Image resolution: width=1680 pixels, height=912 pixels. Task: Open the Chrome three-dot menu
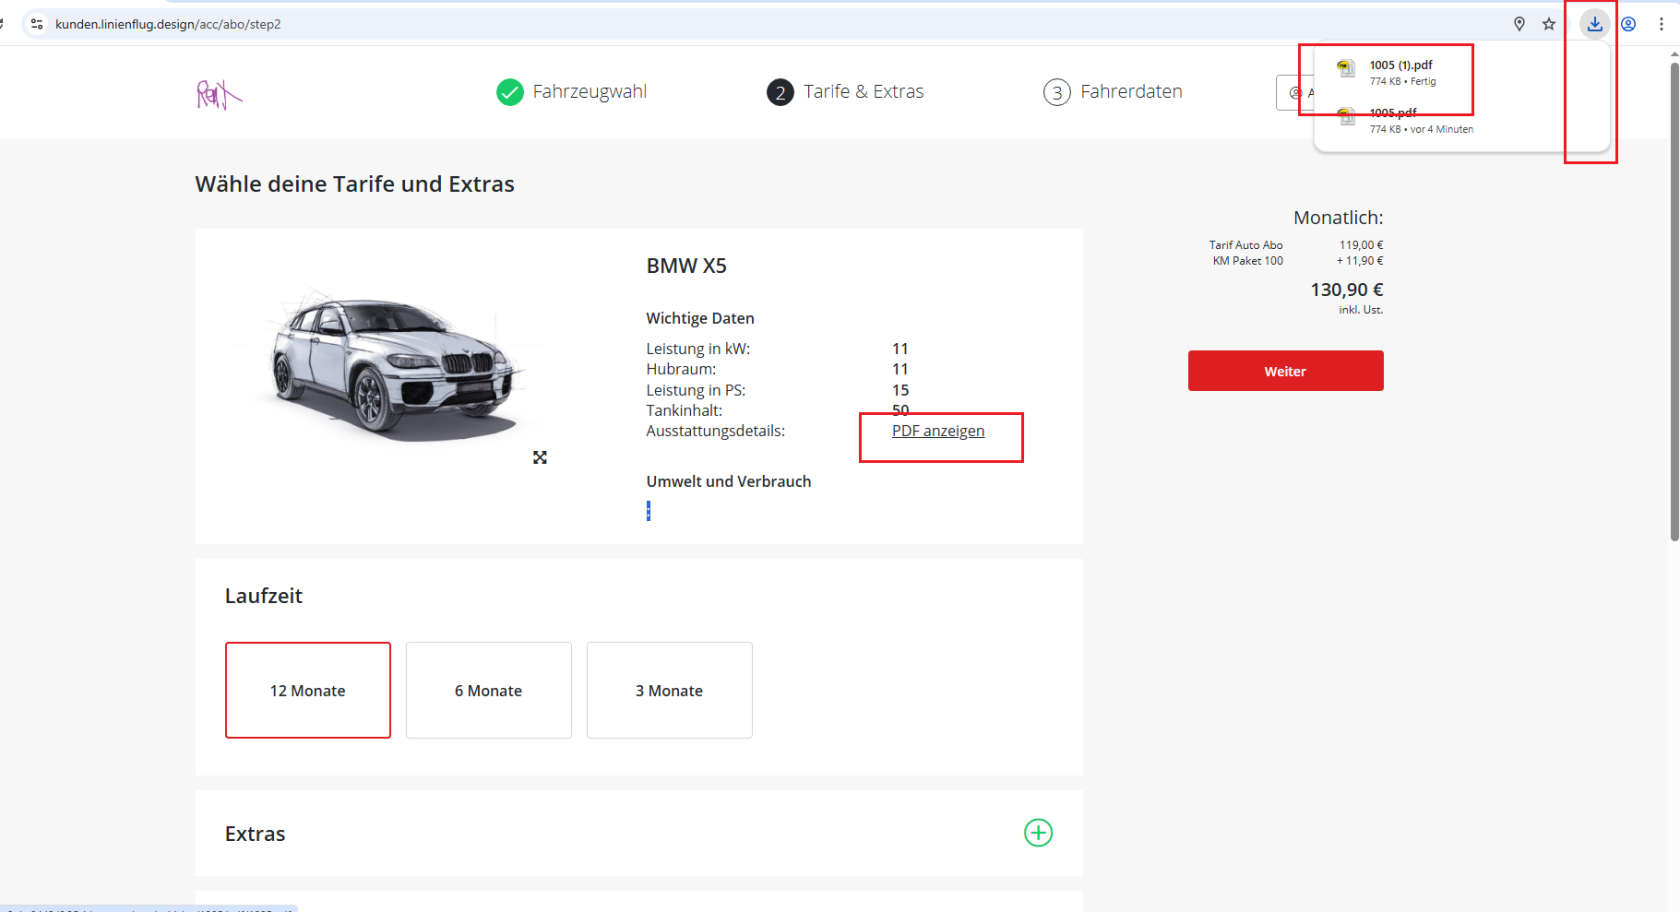(x=1661, y=24)
